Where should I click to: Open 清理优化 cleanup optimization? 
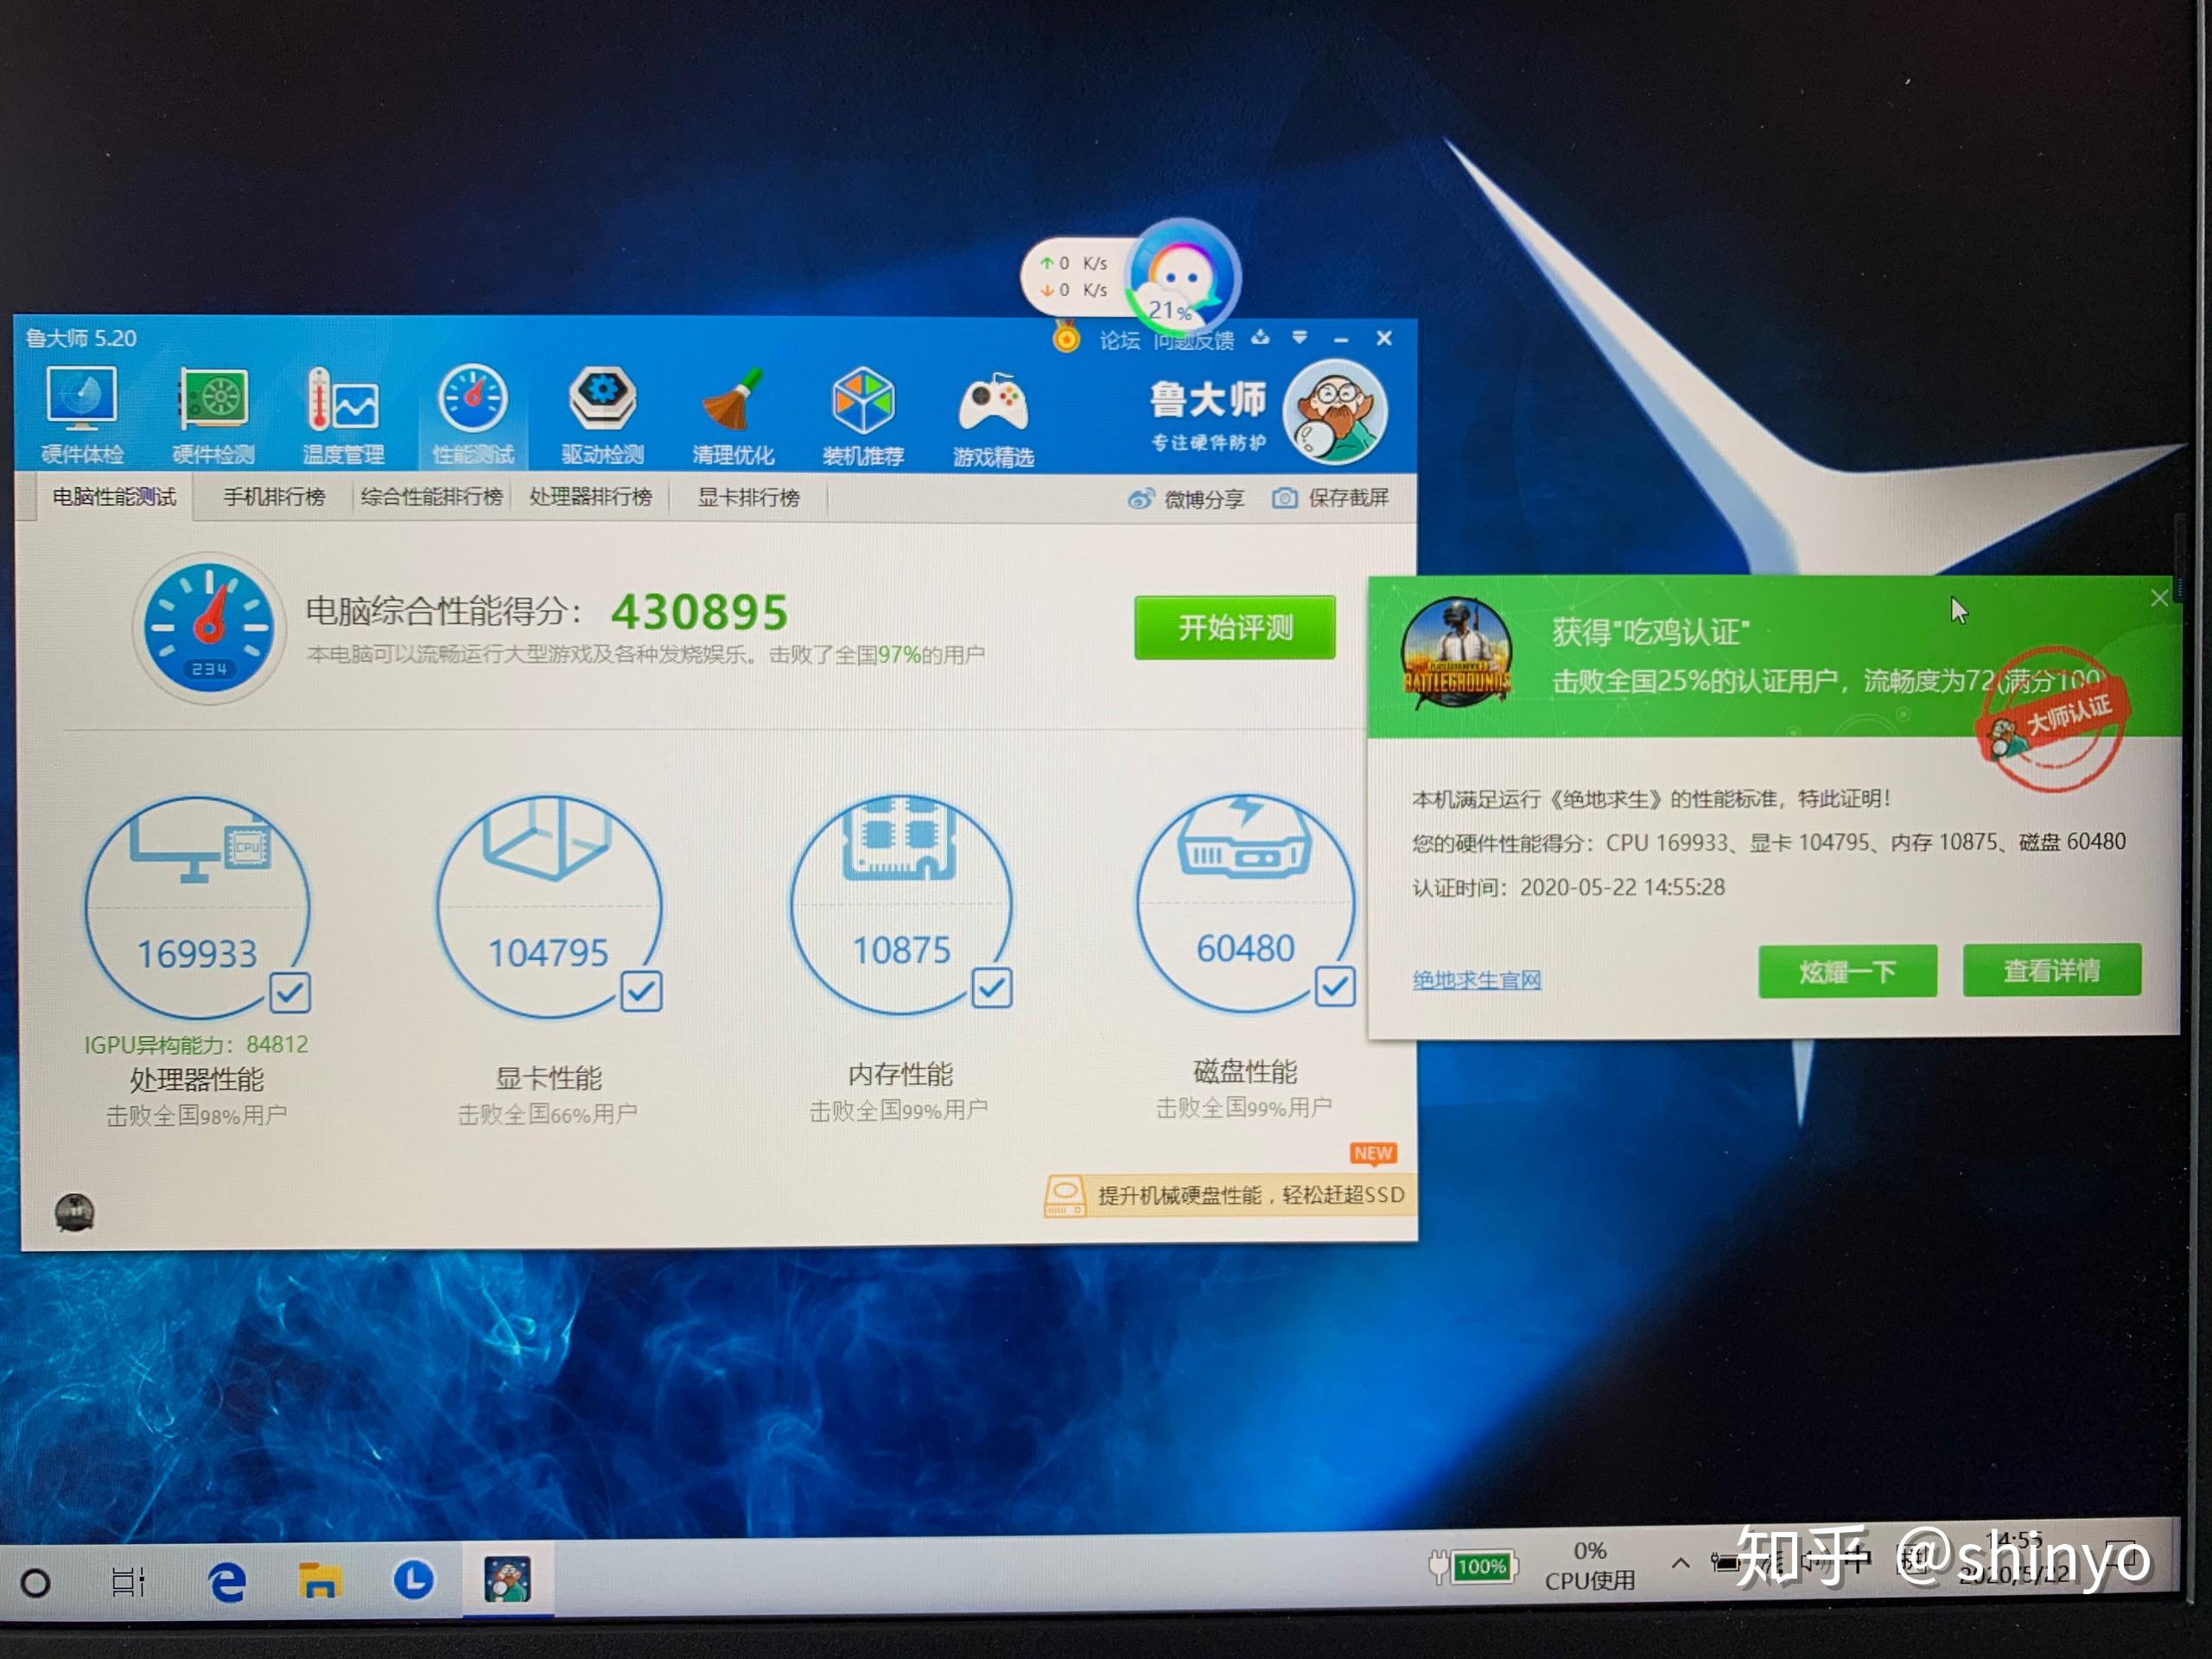click(x=733, y=416)
